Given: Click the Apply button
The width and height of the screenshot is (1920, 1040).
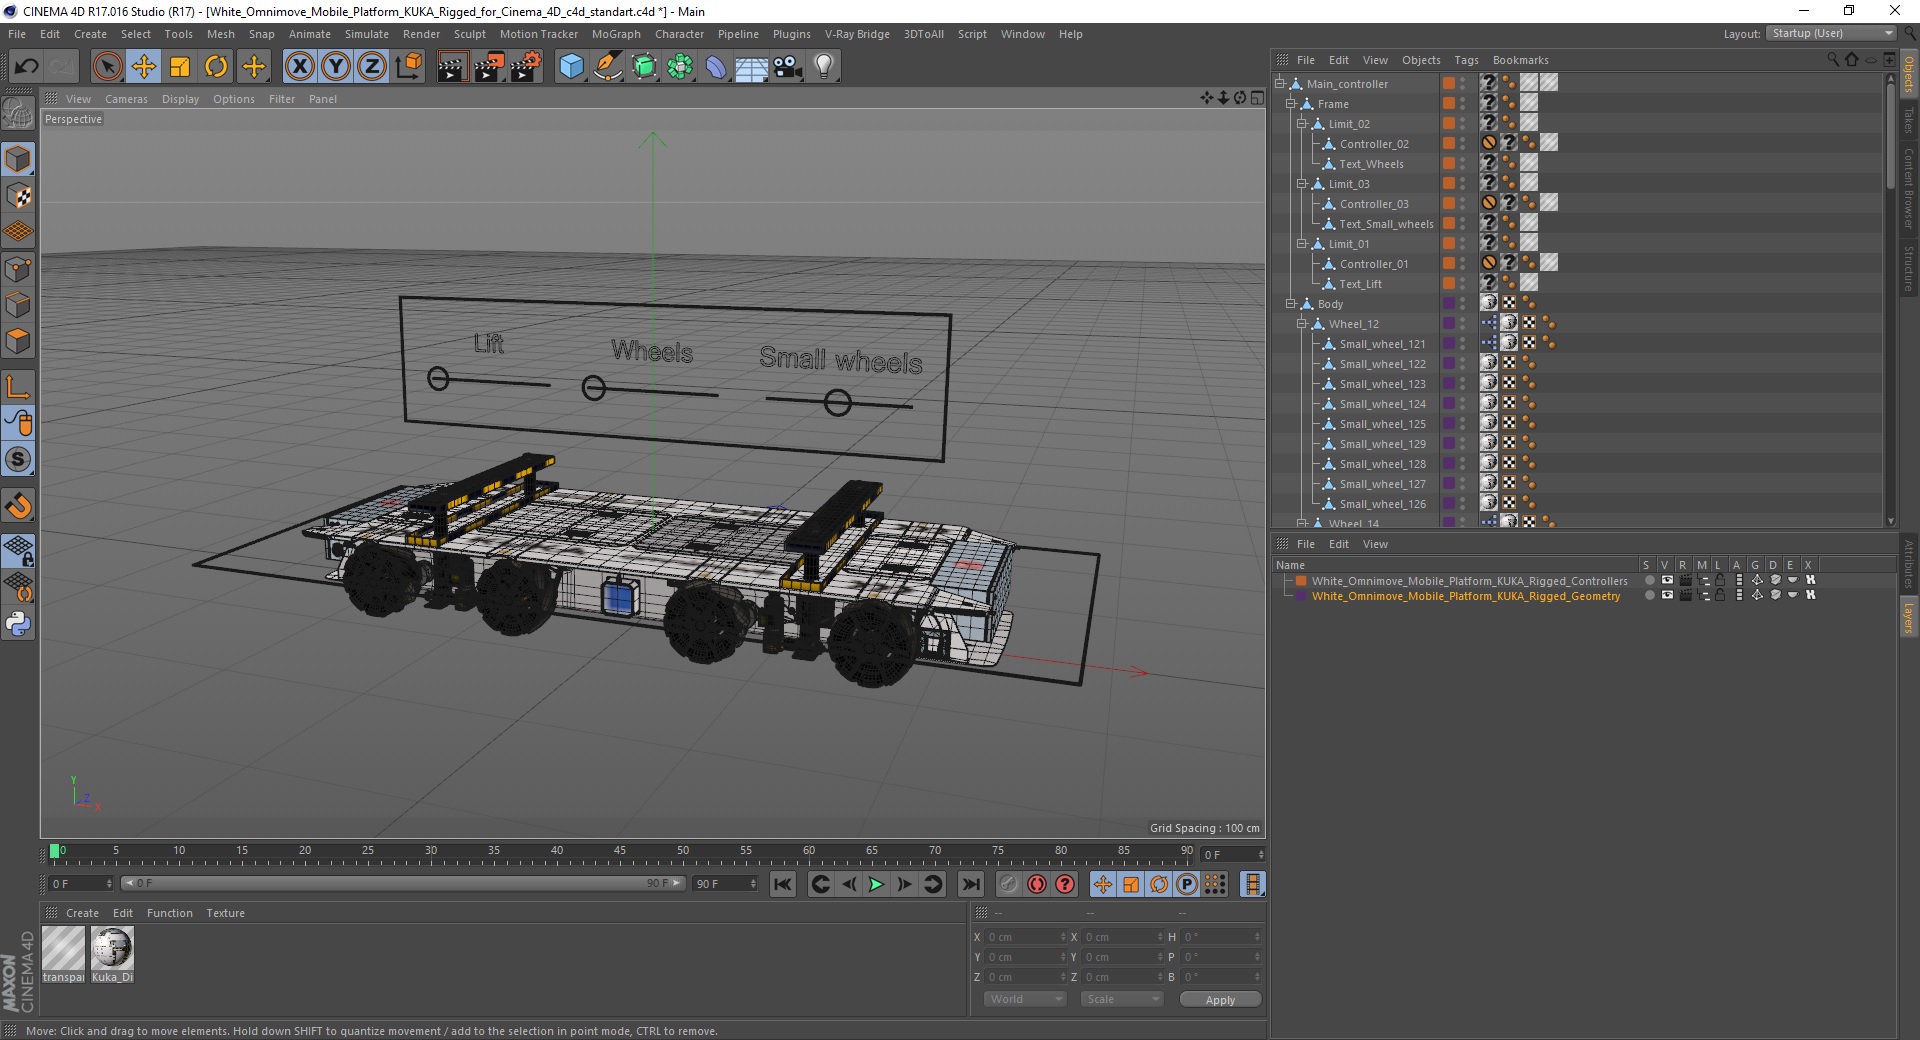Looking at the screenshot, I should (x=1220, y=1000).
